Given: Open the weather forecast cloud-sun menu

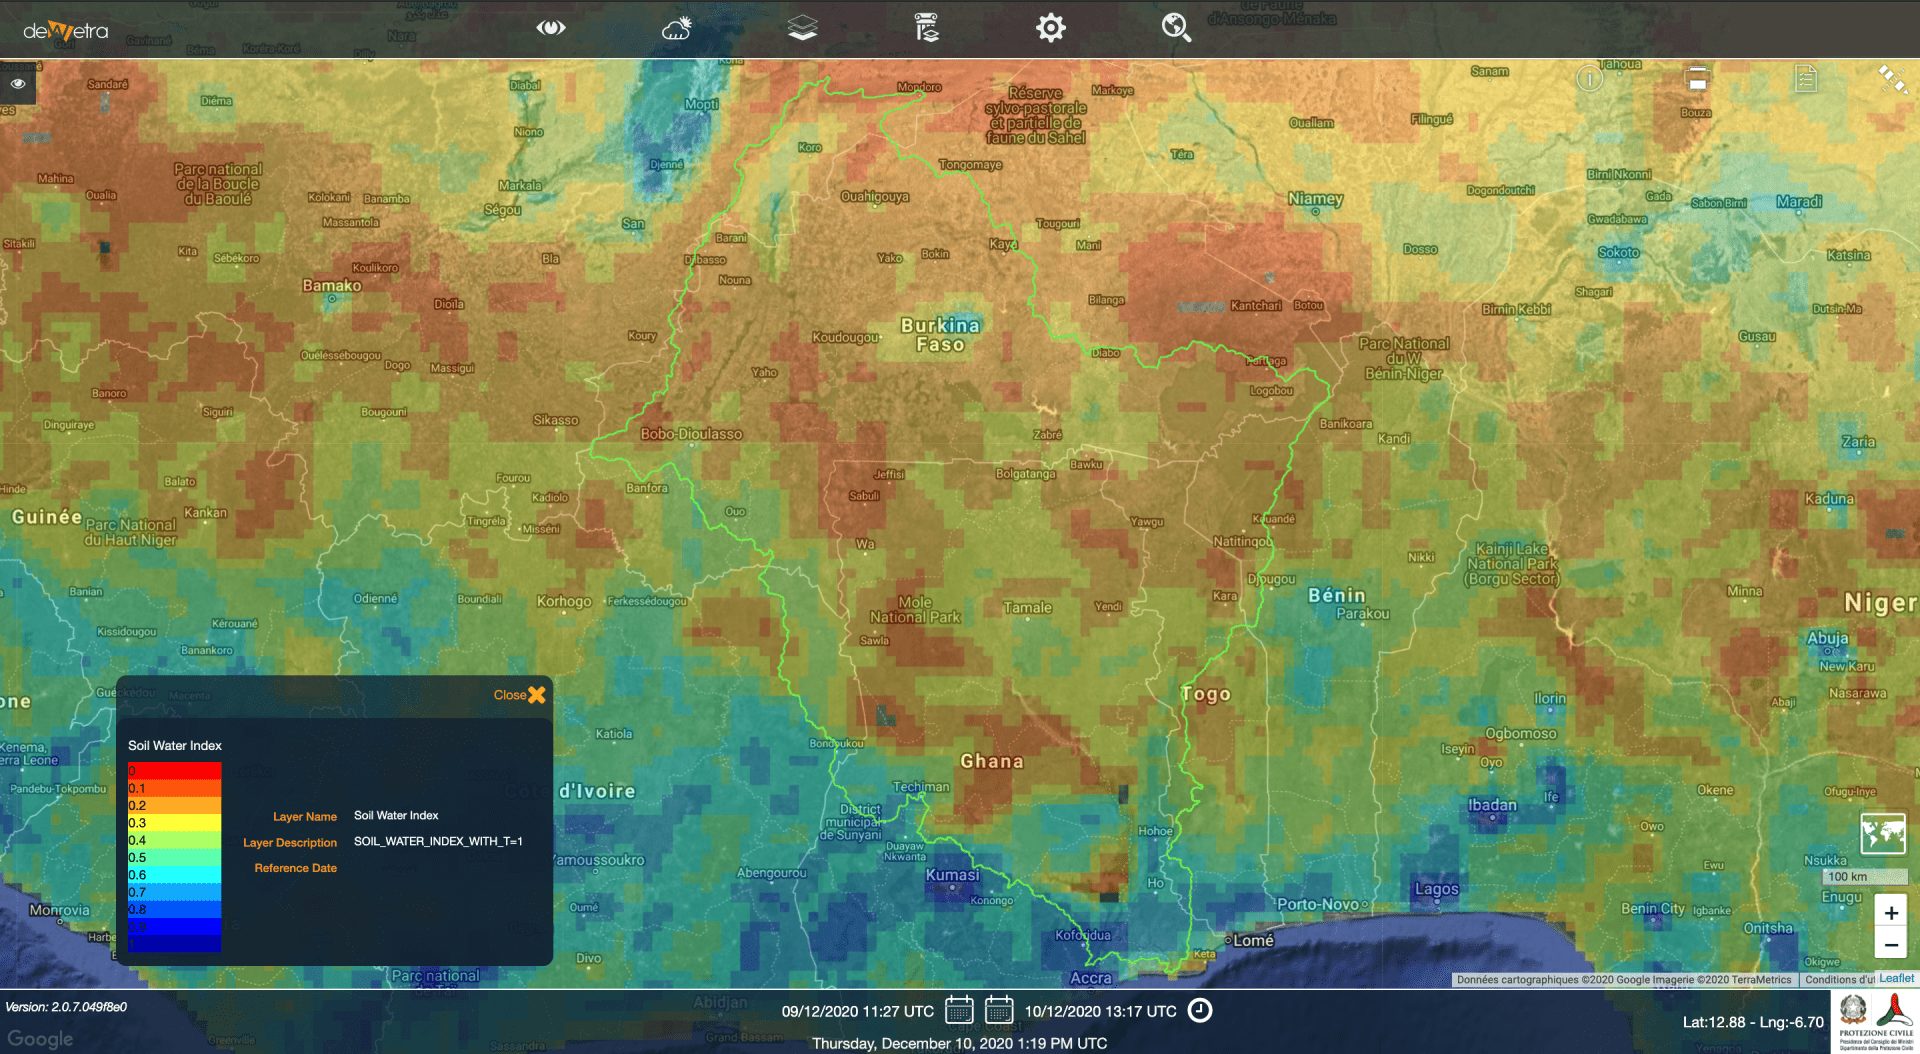Looking at the screenshot, I should coord(677,28).
